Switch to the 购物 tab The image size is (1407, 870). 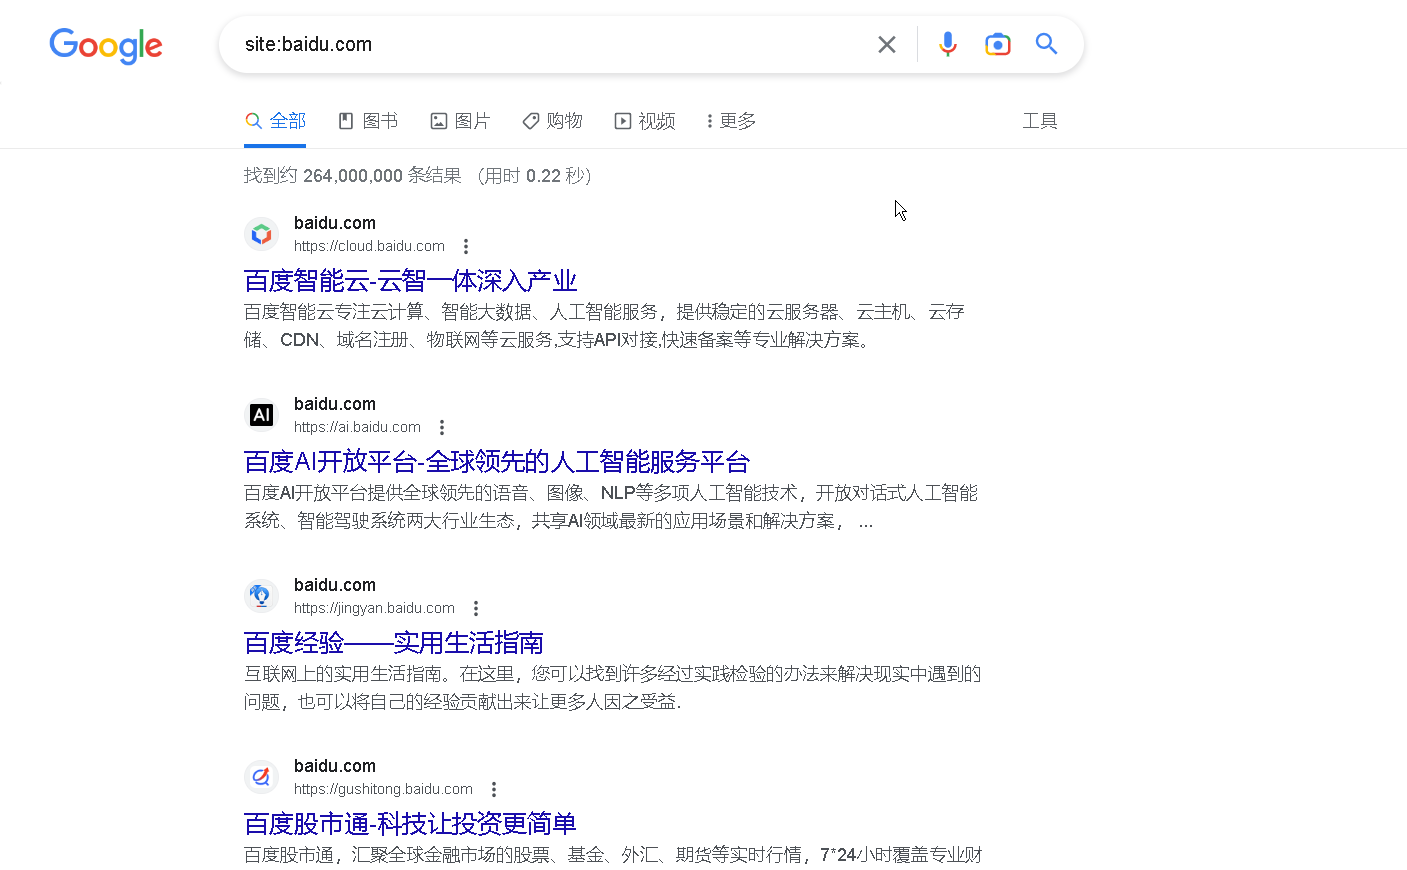[x=552, y=121]
